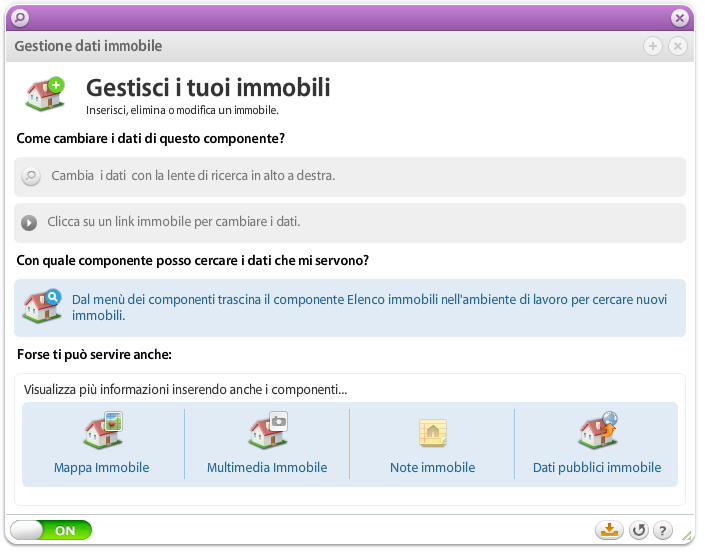Click the small lens icon beside Cambia i dati
The image size is (705, 554).
point(31,176)
